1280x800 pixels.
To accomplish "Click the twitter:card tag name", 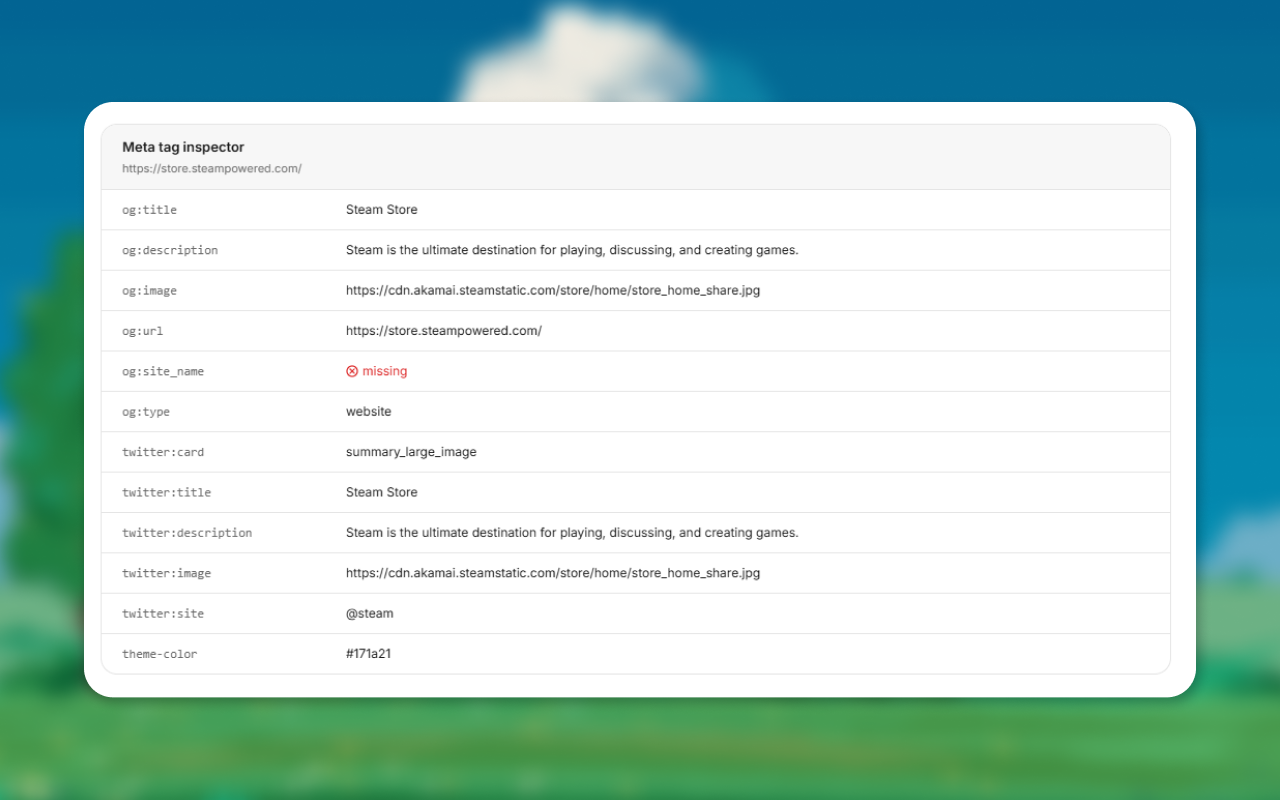I will click(163, 452).
